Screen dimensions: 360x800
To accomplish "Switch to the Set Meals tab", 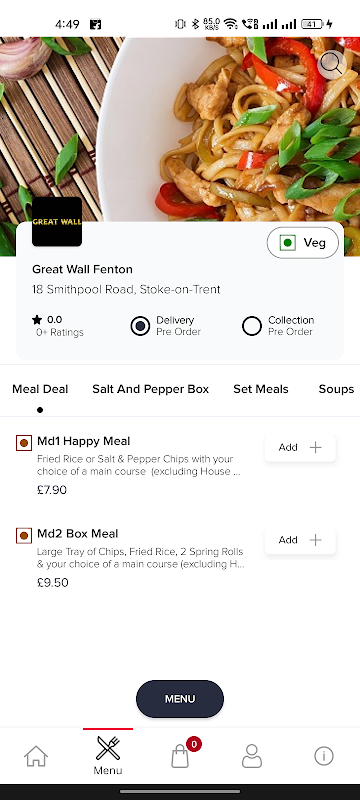I will tap(261, 389).
